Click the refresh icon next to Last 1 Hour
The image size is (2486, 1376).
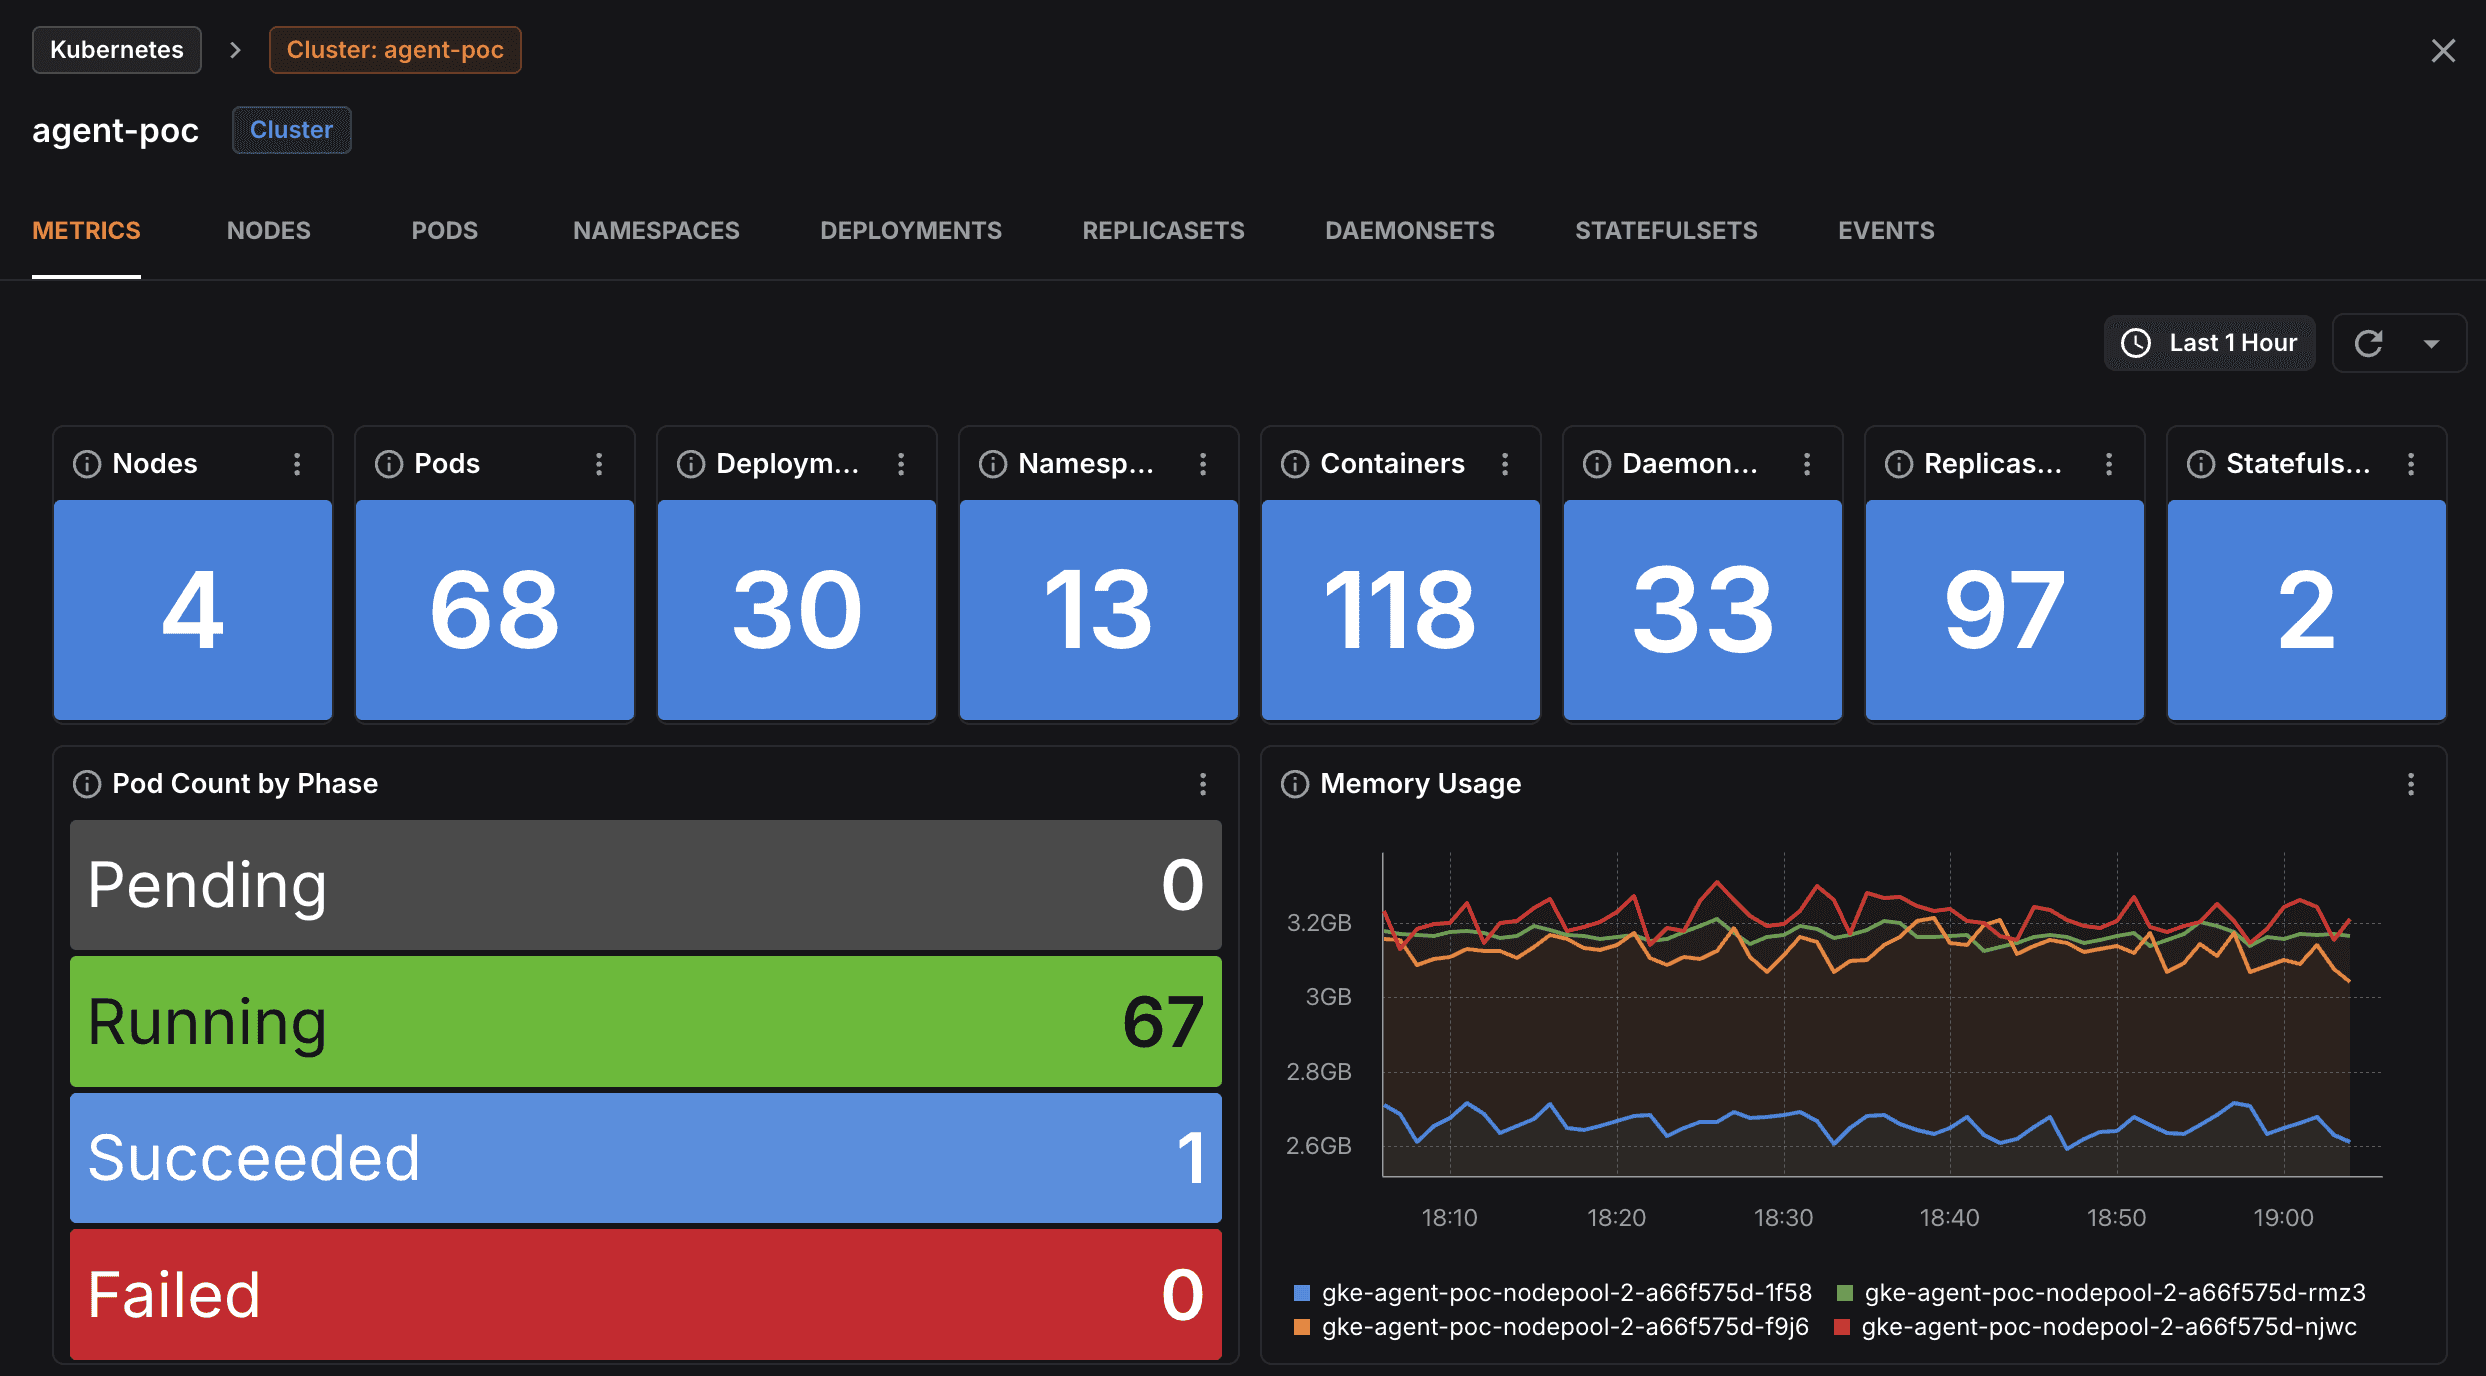click(2368, 343)
